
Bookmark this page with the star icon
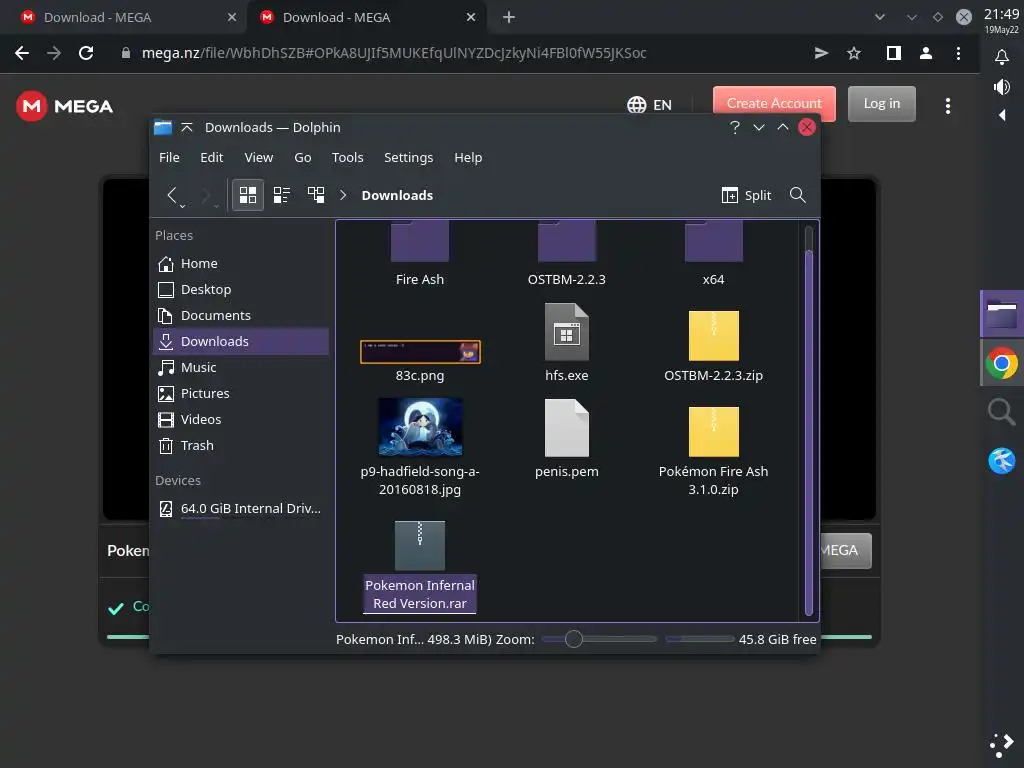pyautogui.click(x=854, y=53)
